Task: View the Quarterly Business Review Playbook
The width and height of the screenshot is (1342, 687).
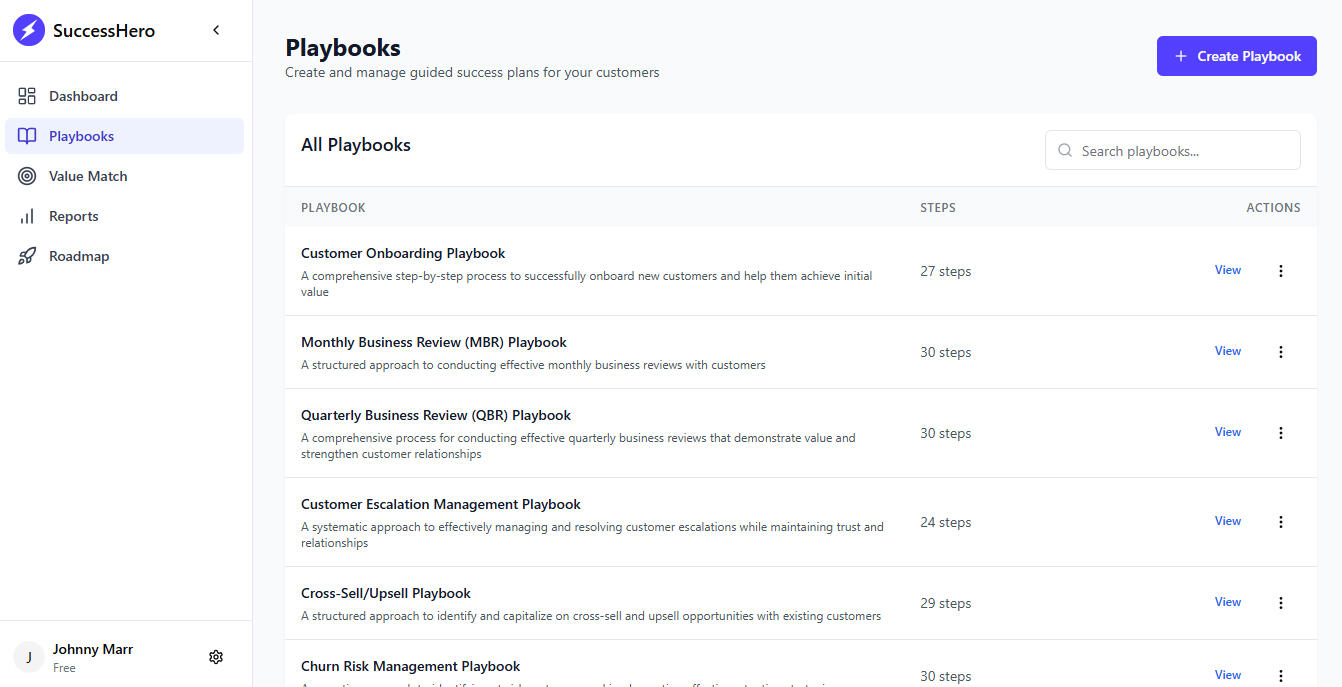Action: [1227, 432]
